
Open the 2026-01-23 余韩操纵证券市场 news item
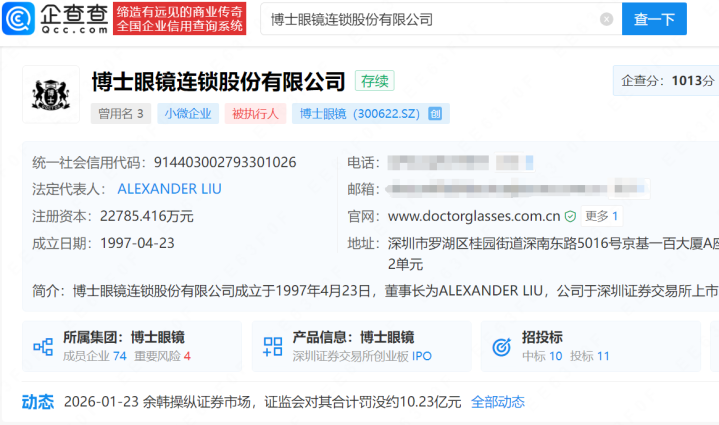click(262, 402)
